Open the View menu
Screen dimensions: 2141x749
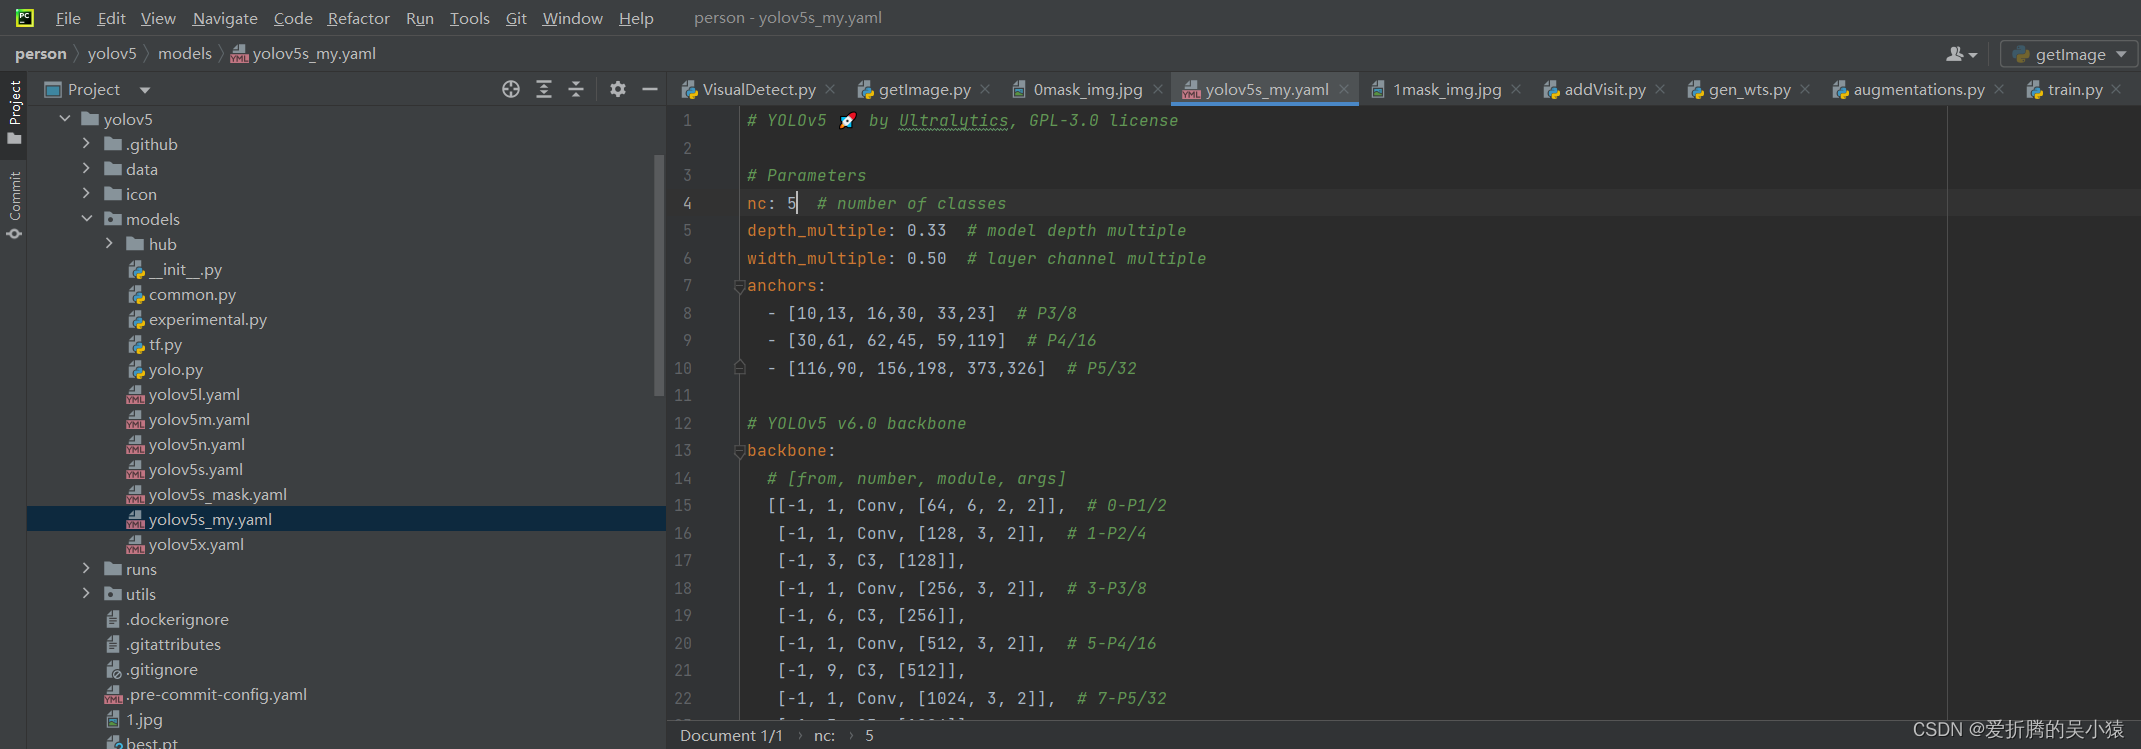pos(158,18)
